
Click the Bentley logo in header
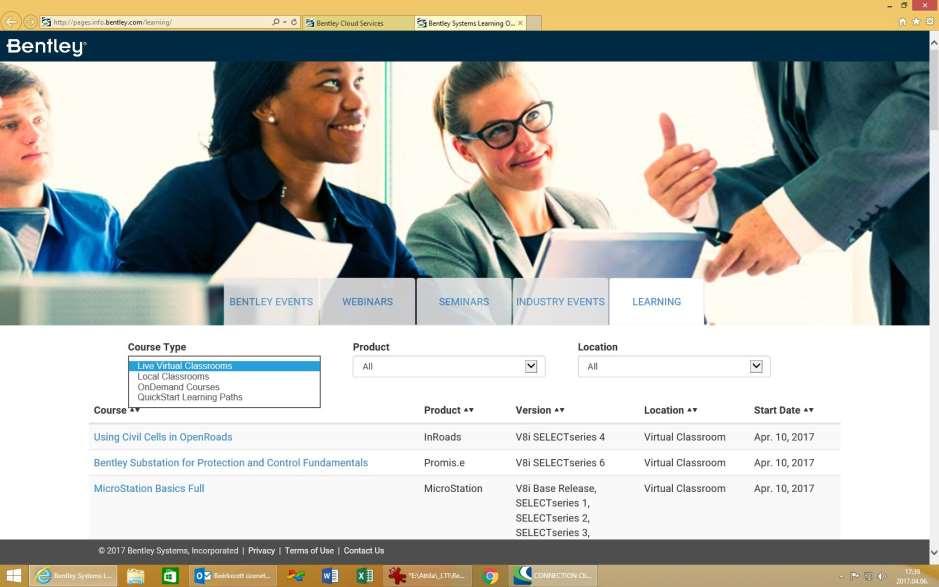tap(46, 47)
